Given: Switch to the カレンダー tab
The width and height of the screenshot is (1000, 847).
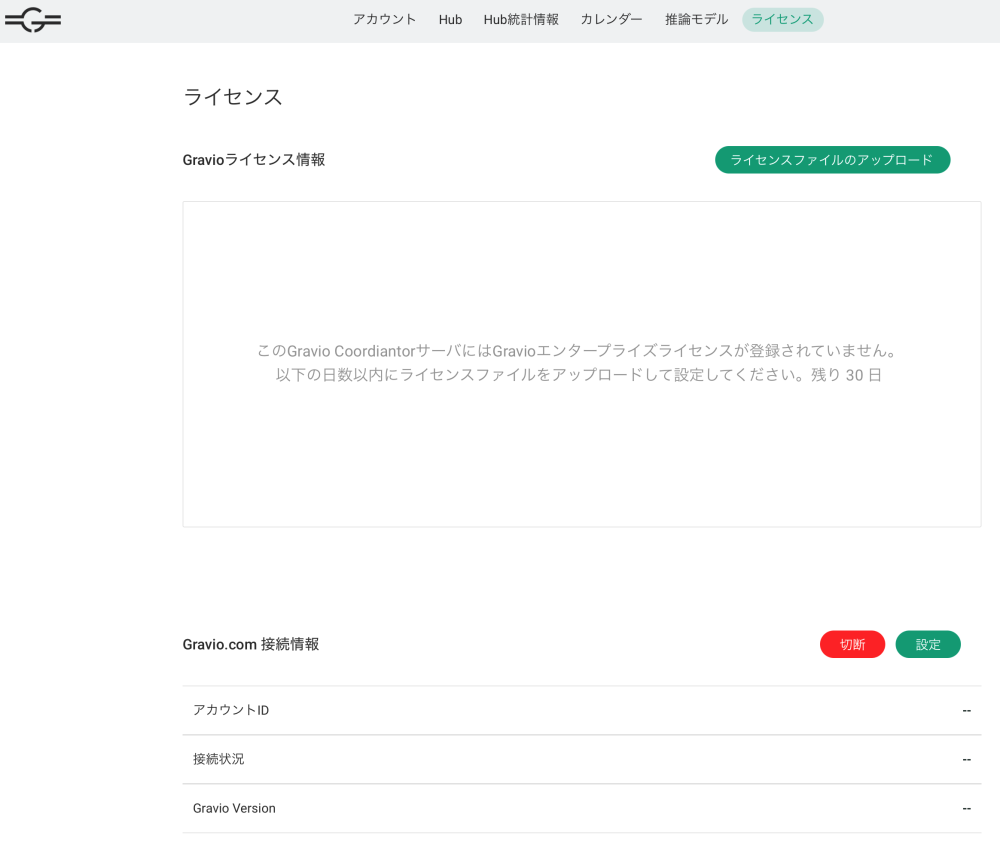Looking at the screenshot, I should [x=612, y=20].
